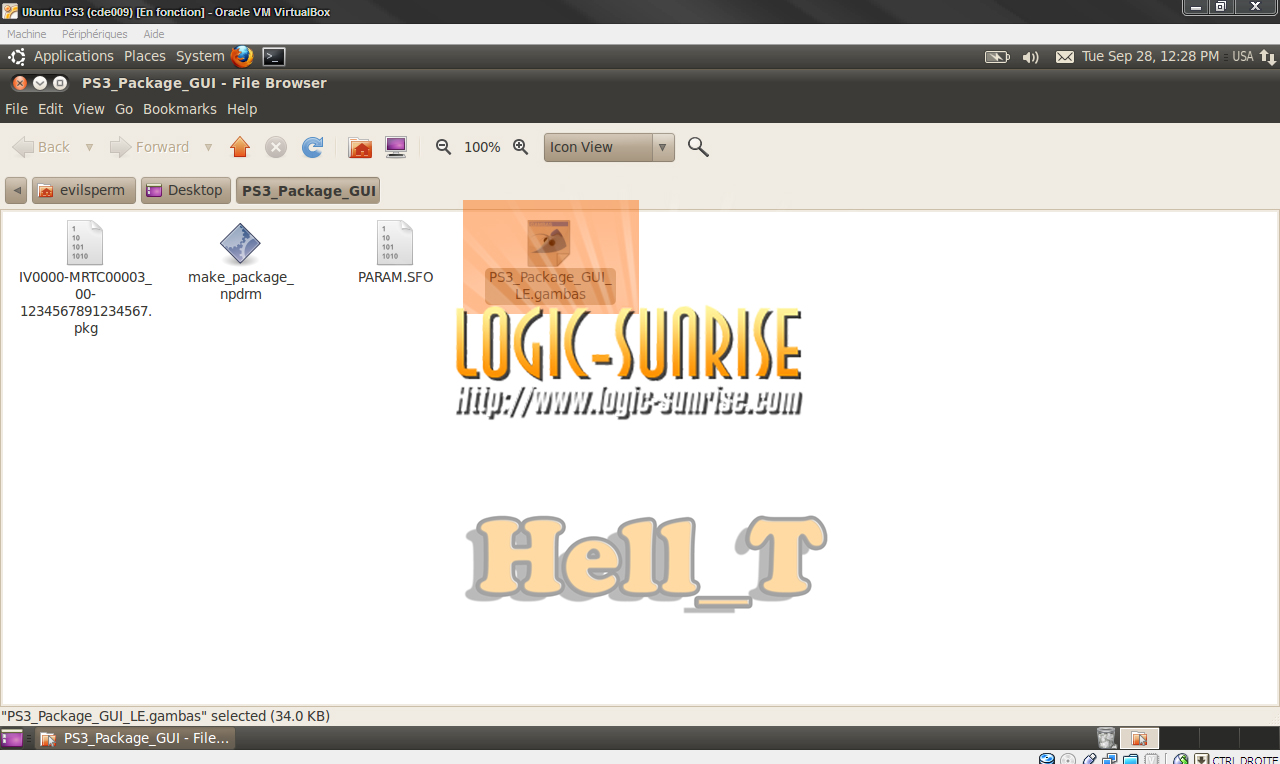Open the View menu

click(x=88, y=109)
